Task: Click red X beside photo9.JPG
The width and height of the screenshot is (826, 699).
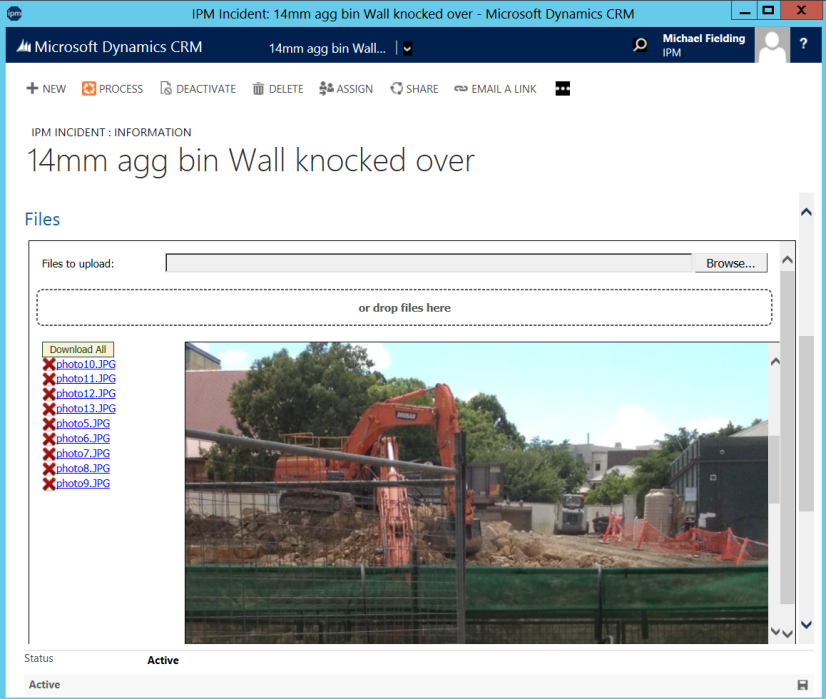Action: point(48,484)
